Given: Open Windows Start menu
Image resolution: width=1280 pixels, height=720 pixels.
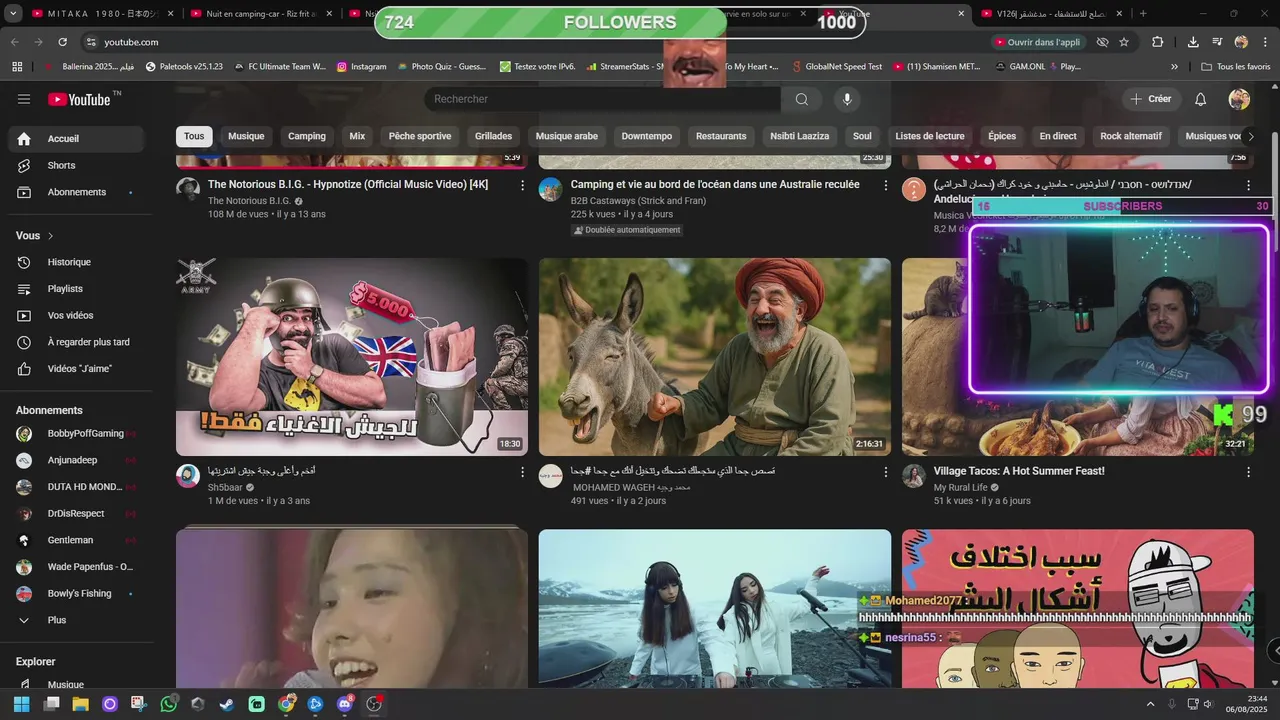Looking at the screenshot, I should click(x=22, y=704).
